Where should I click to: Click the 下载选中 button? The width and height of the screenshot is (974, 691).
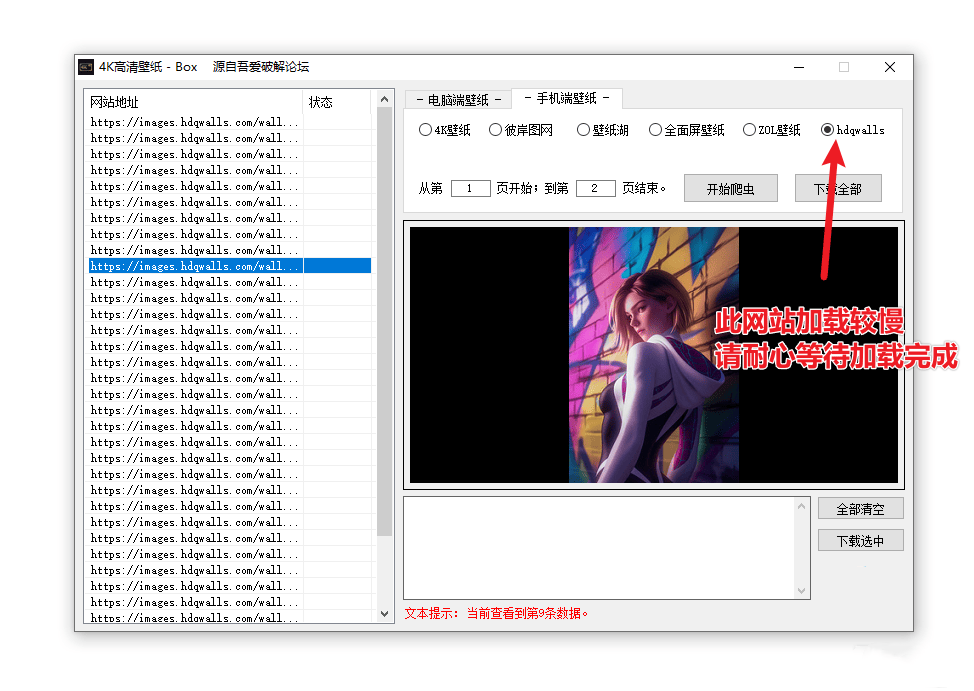(860, 541)
